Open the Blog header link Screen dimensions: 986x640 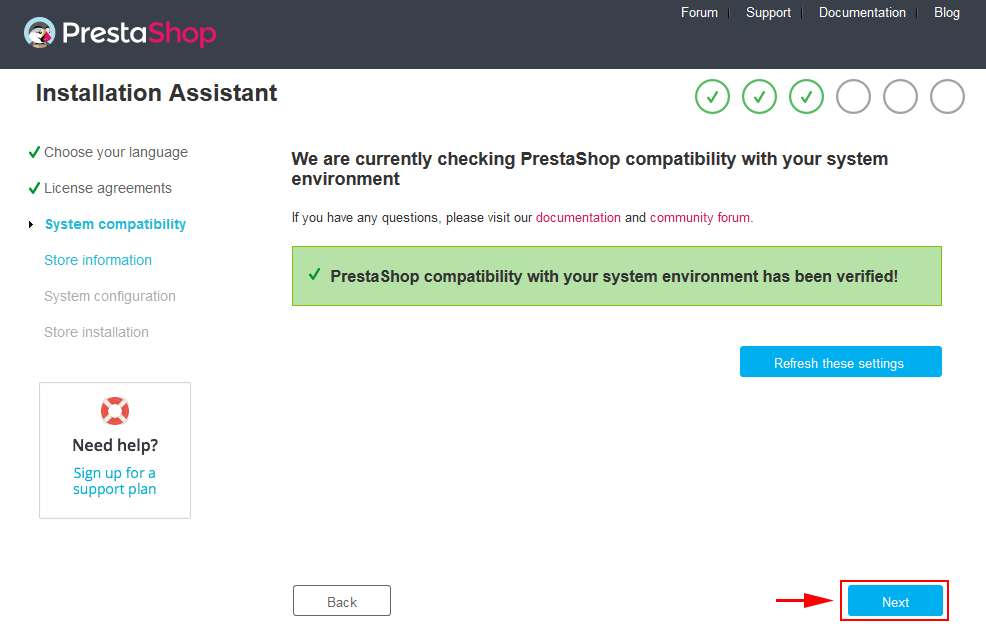(947, 13)
